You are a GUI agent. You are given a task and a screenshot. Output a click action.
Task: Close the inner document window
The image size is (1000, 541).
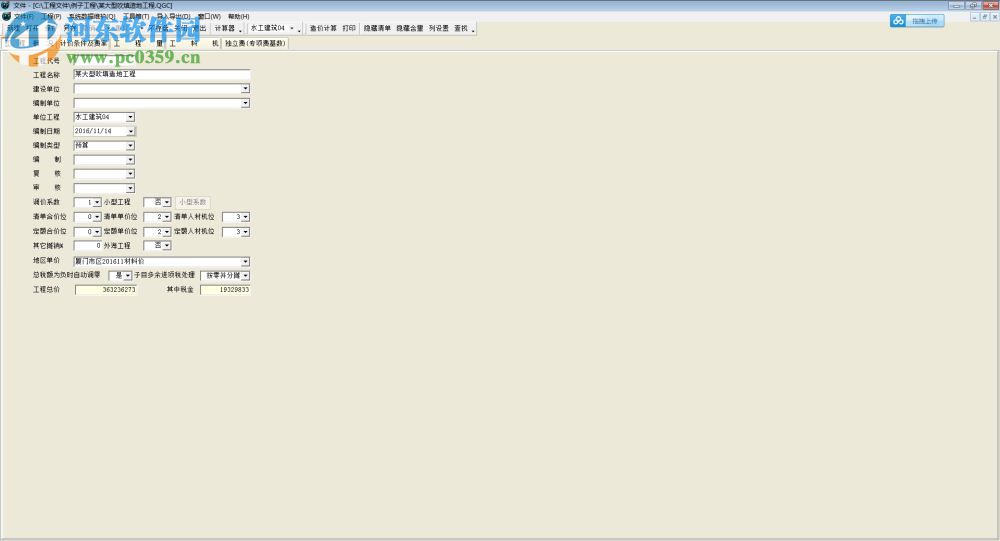(994, 17)
